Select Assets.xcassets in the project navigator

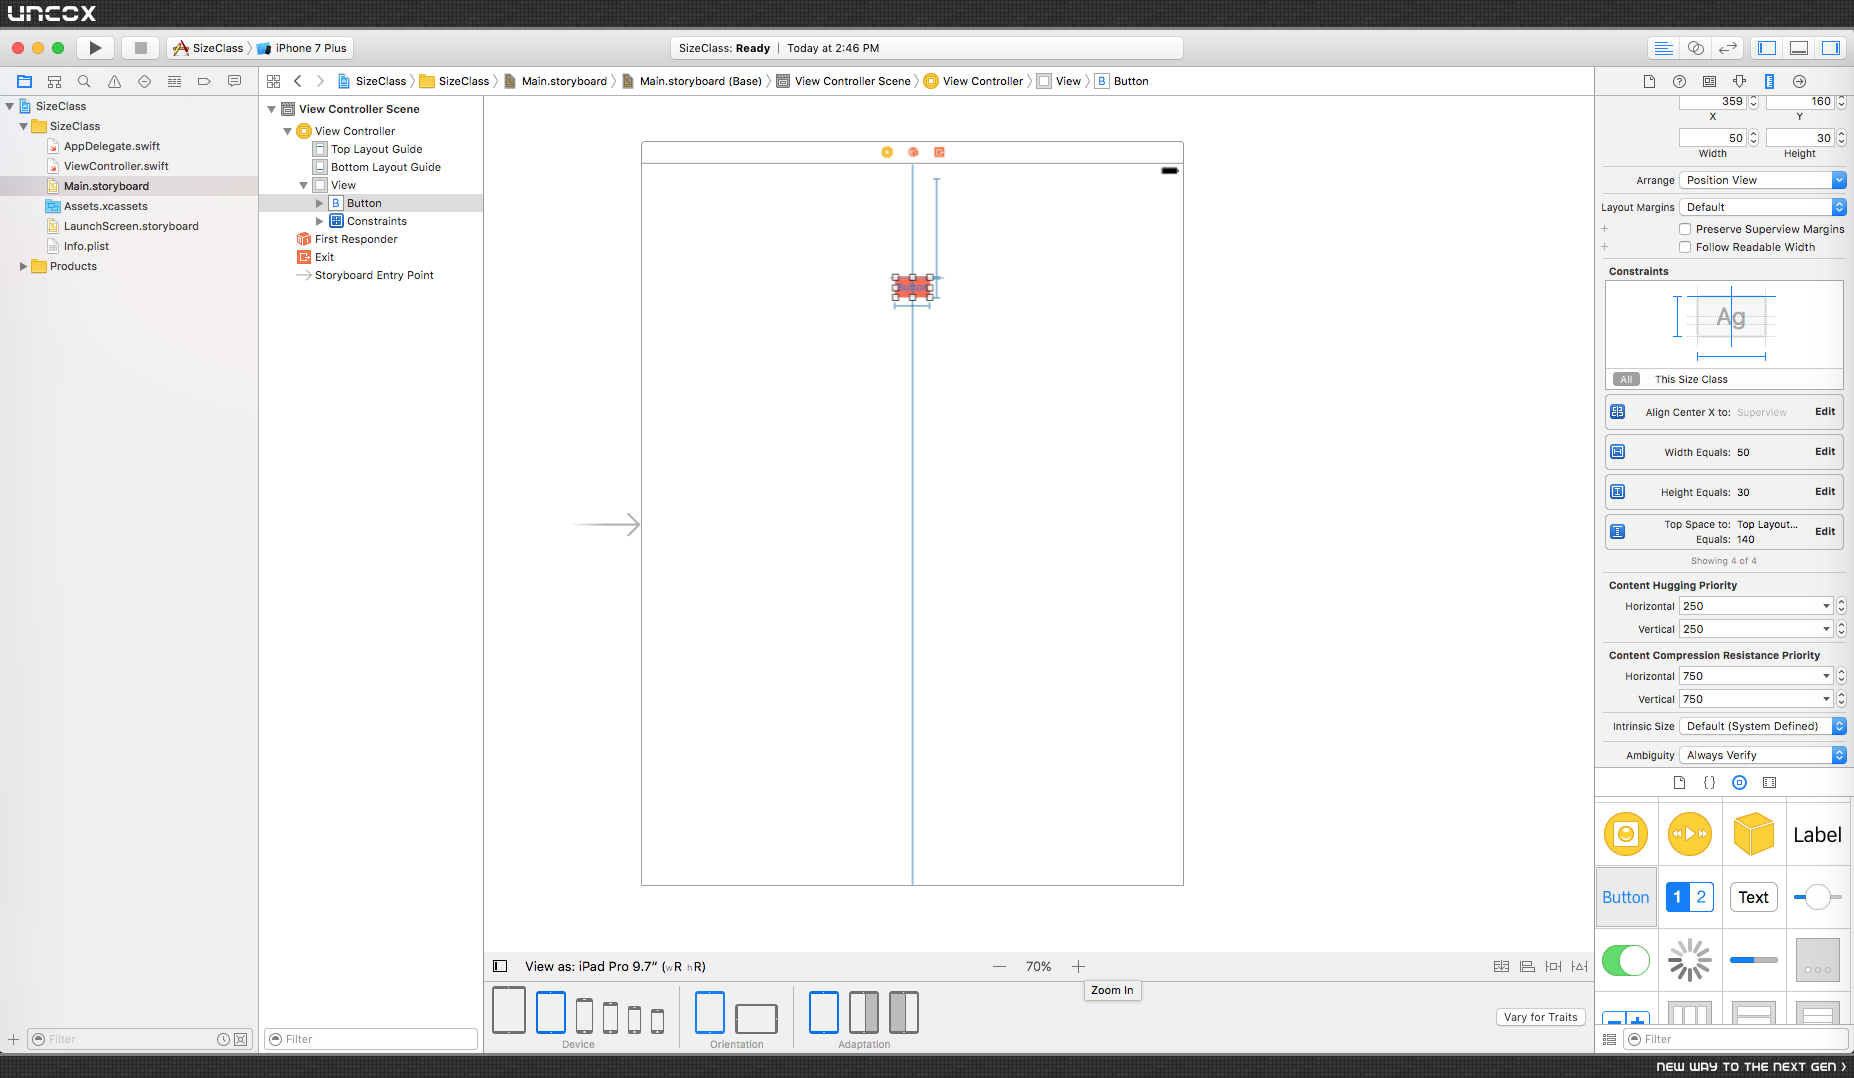(106, 206)
